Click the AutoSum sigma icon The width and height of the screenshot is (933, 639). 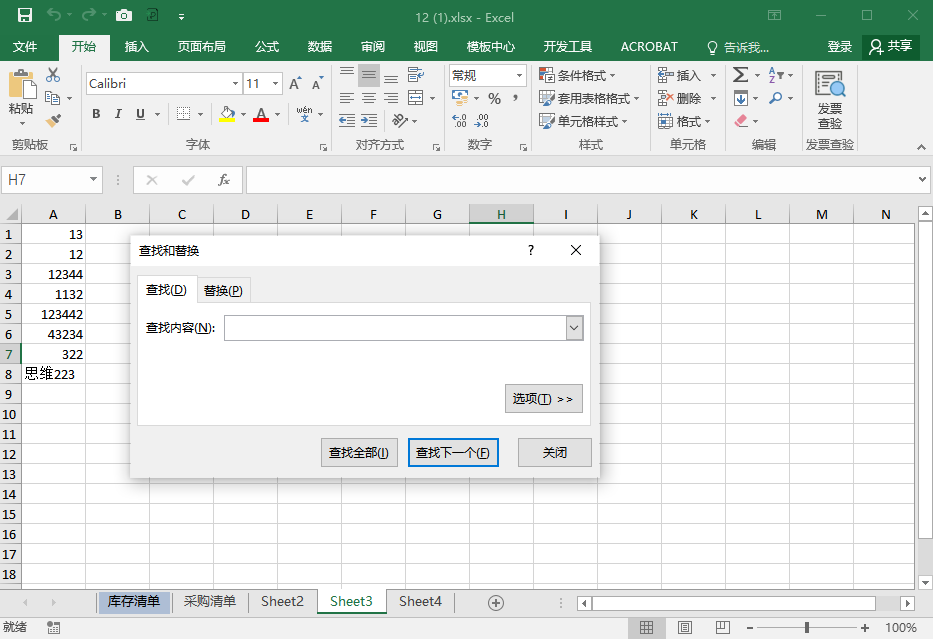point(740,75)
